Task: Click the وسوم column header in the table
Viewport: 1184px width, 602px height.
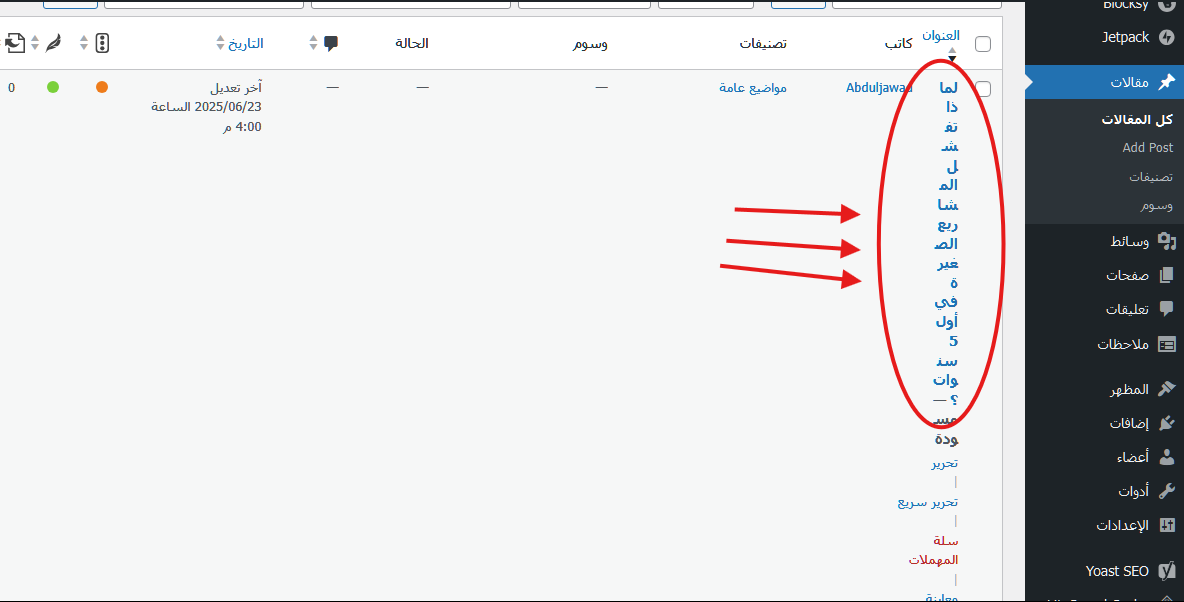Action: click(590, 44)
